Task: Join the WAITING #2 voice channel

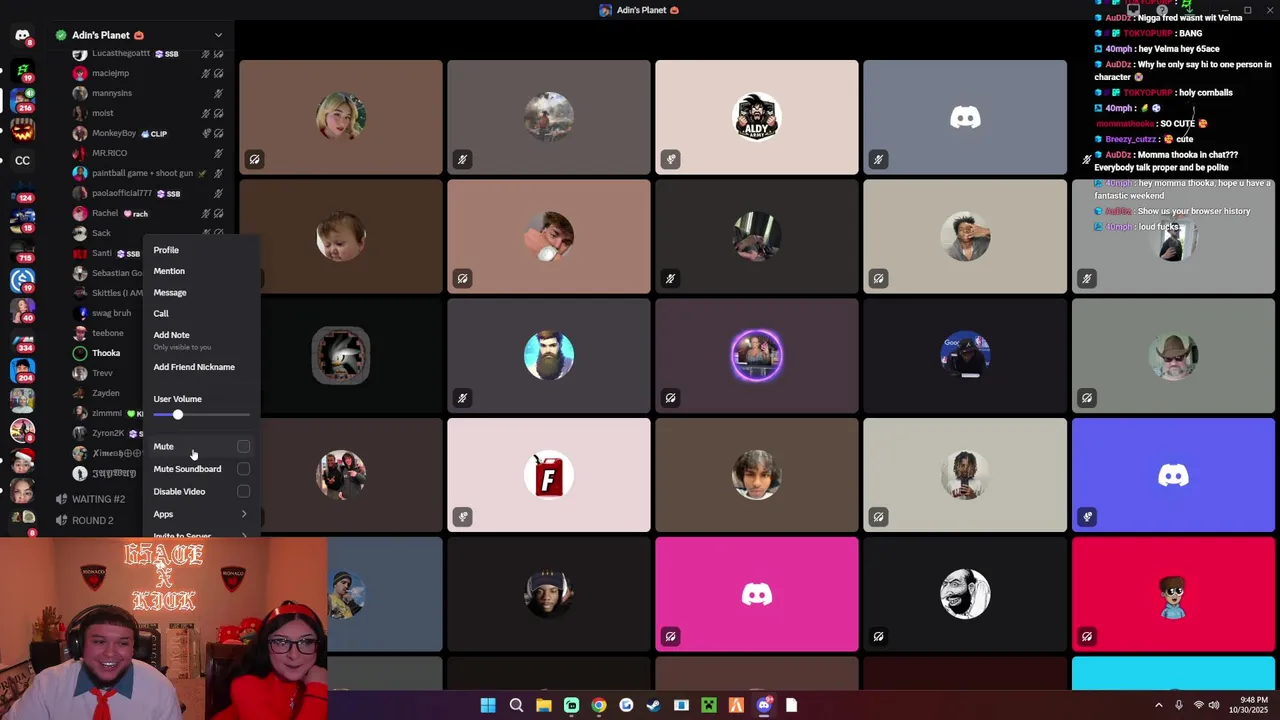Action: [x=98, y=499]
